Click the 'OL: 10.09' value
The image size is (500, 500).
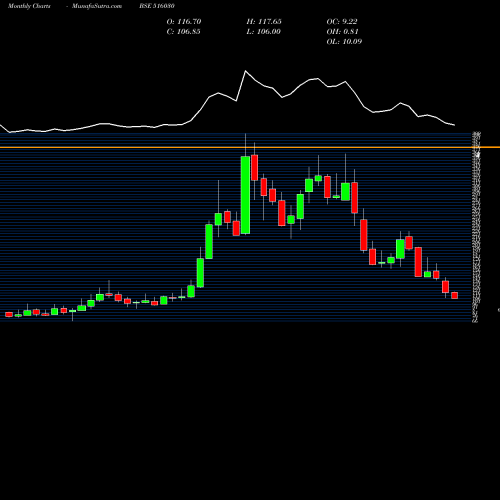(344, 42)
